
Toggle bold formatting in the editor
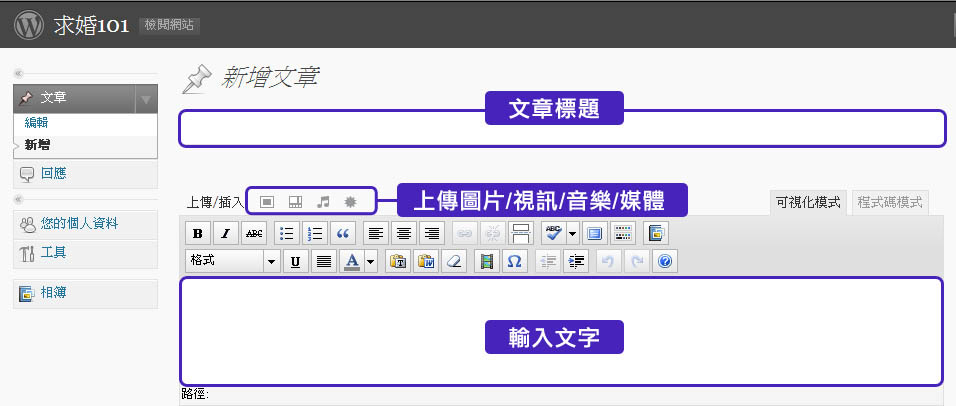tap(199, 234)
